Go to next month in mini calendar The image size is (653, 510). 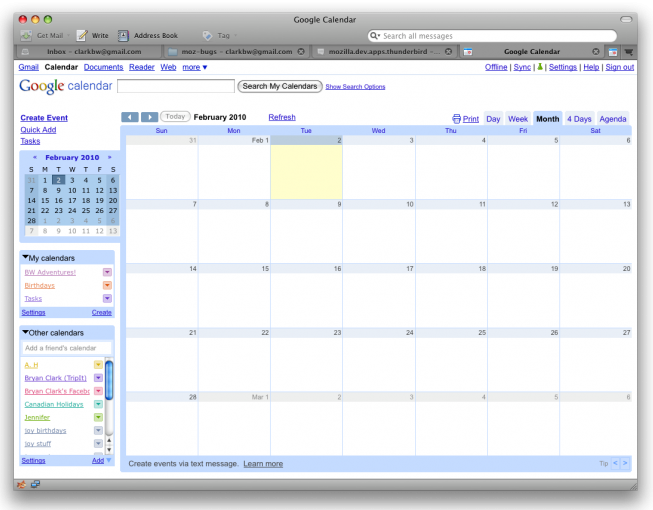coord(110,157)
